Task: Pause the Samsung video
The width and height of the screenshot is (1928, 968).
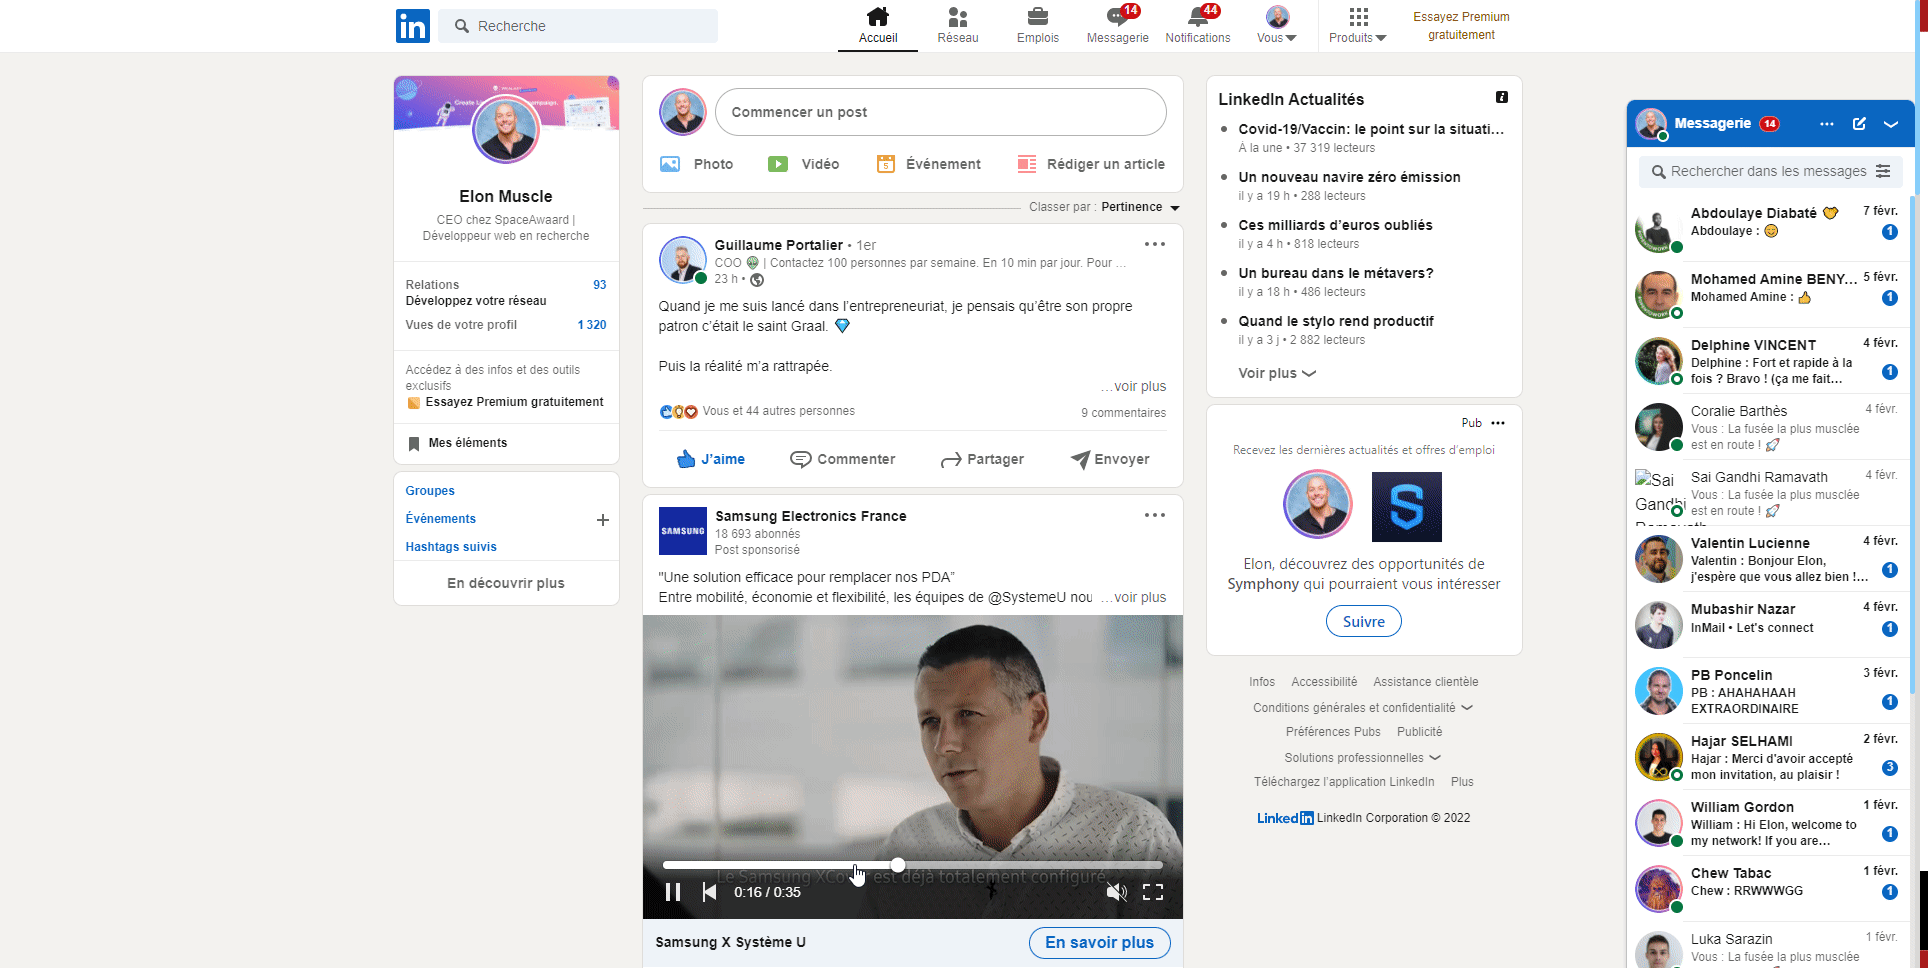Action: (x=673, y=892)
